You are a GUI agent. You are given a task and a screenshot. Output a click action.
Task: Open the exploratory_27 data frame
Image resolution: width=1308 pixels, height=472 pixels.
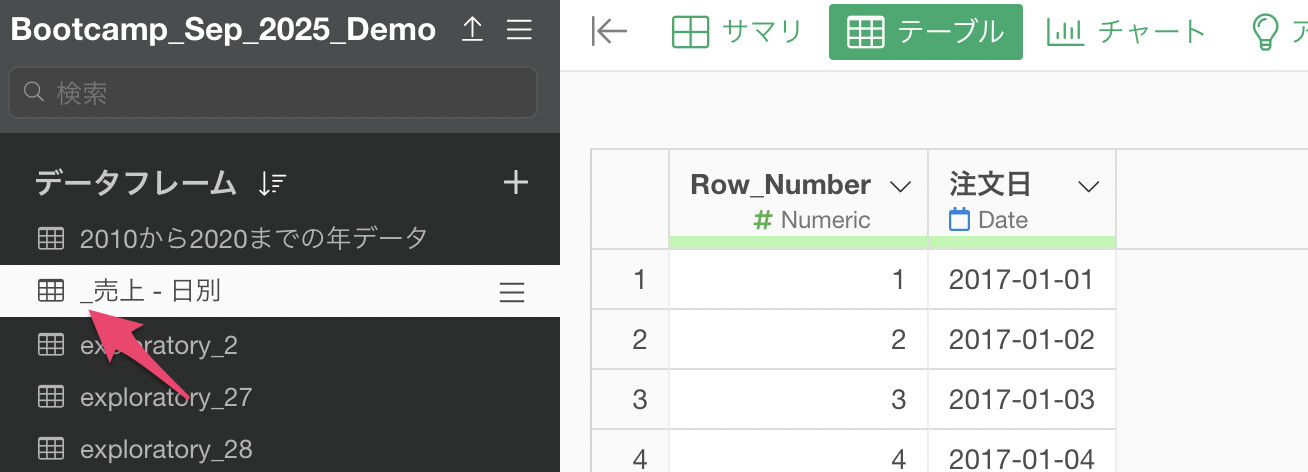[165, 398]
